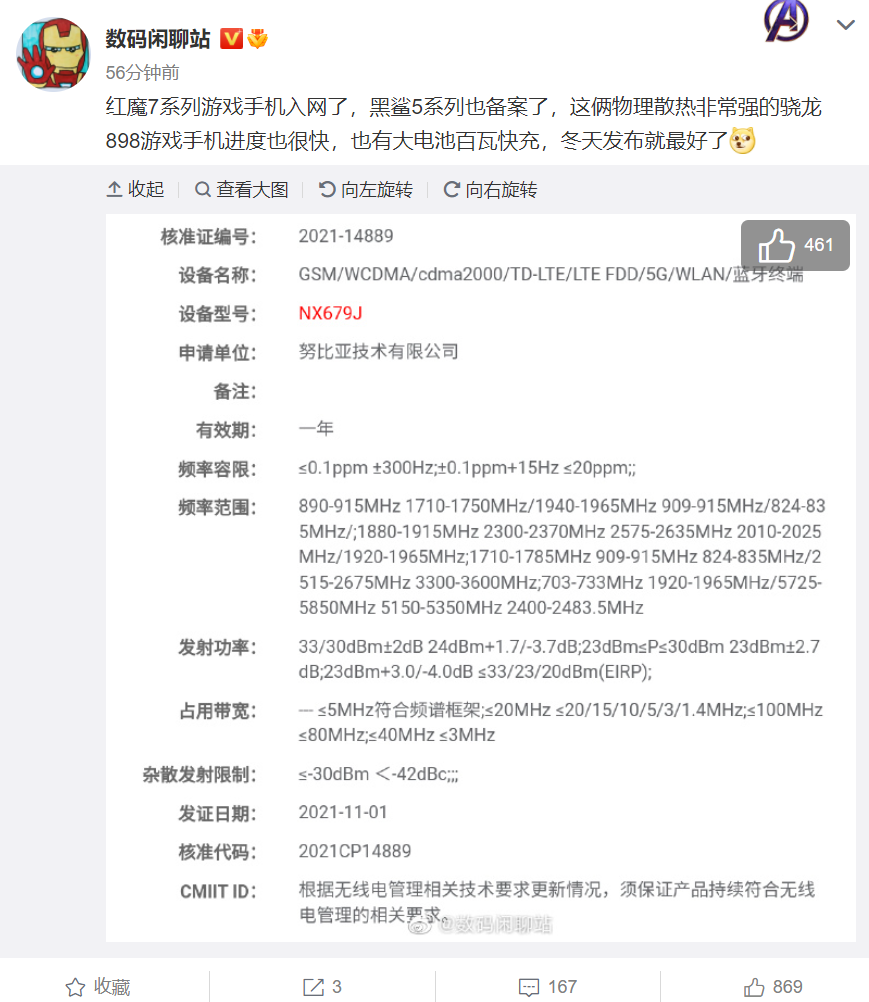Open the 数码闲聊站 username link
Screen dimensions: 869x1002
pos(158,39)
